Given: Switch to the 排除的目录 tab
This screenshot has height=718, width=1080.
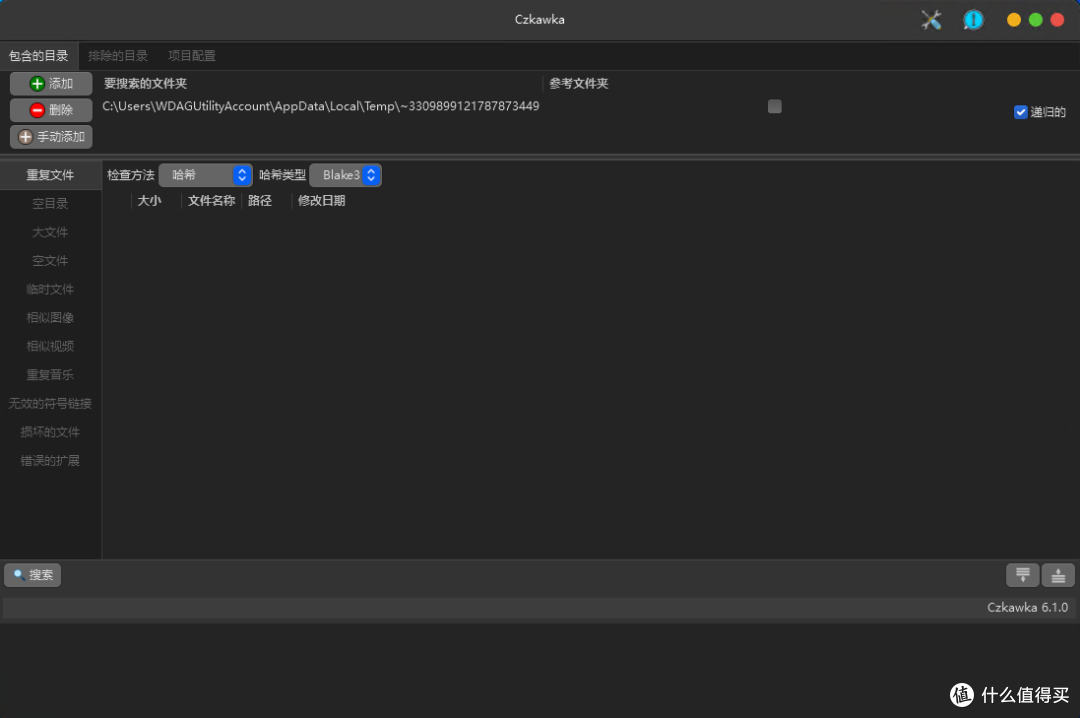Looking at the screenshot, I should [118, 56].
